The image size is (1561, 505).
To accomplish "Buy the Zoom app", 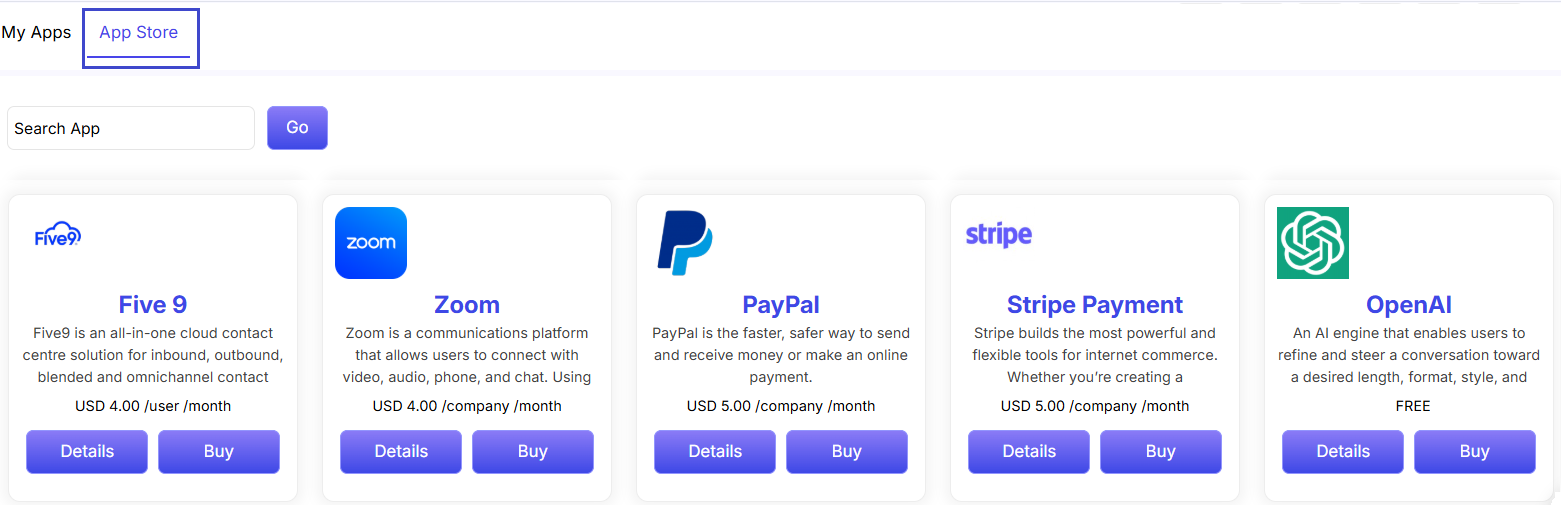I will click(533, 452).
